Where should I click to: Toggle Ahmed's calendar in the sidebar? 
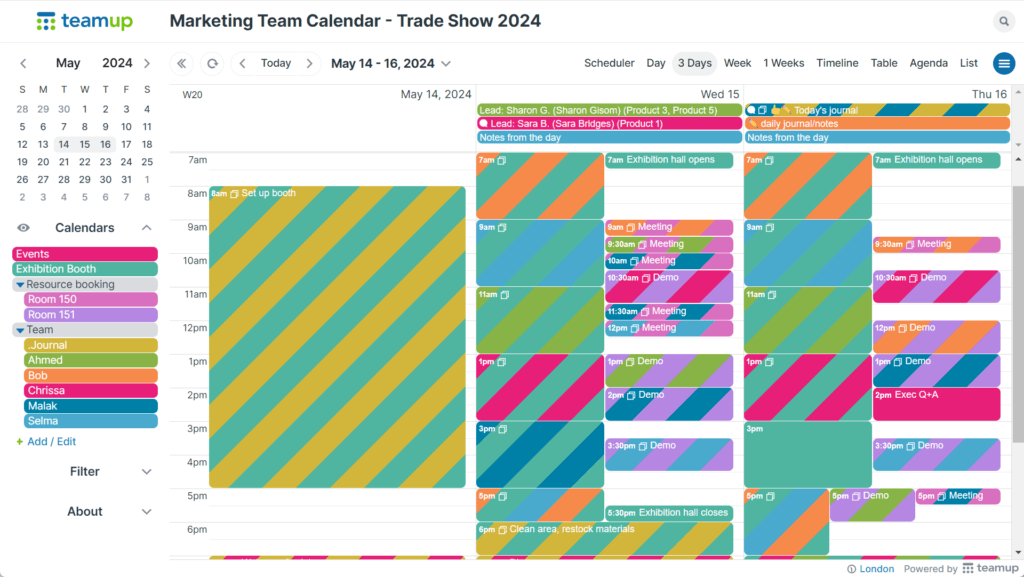click(90, 359)
